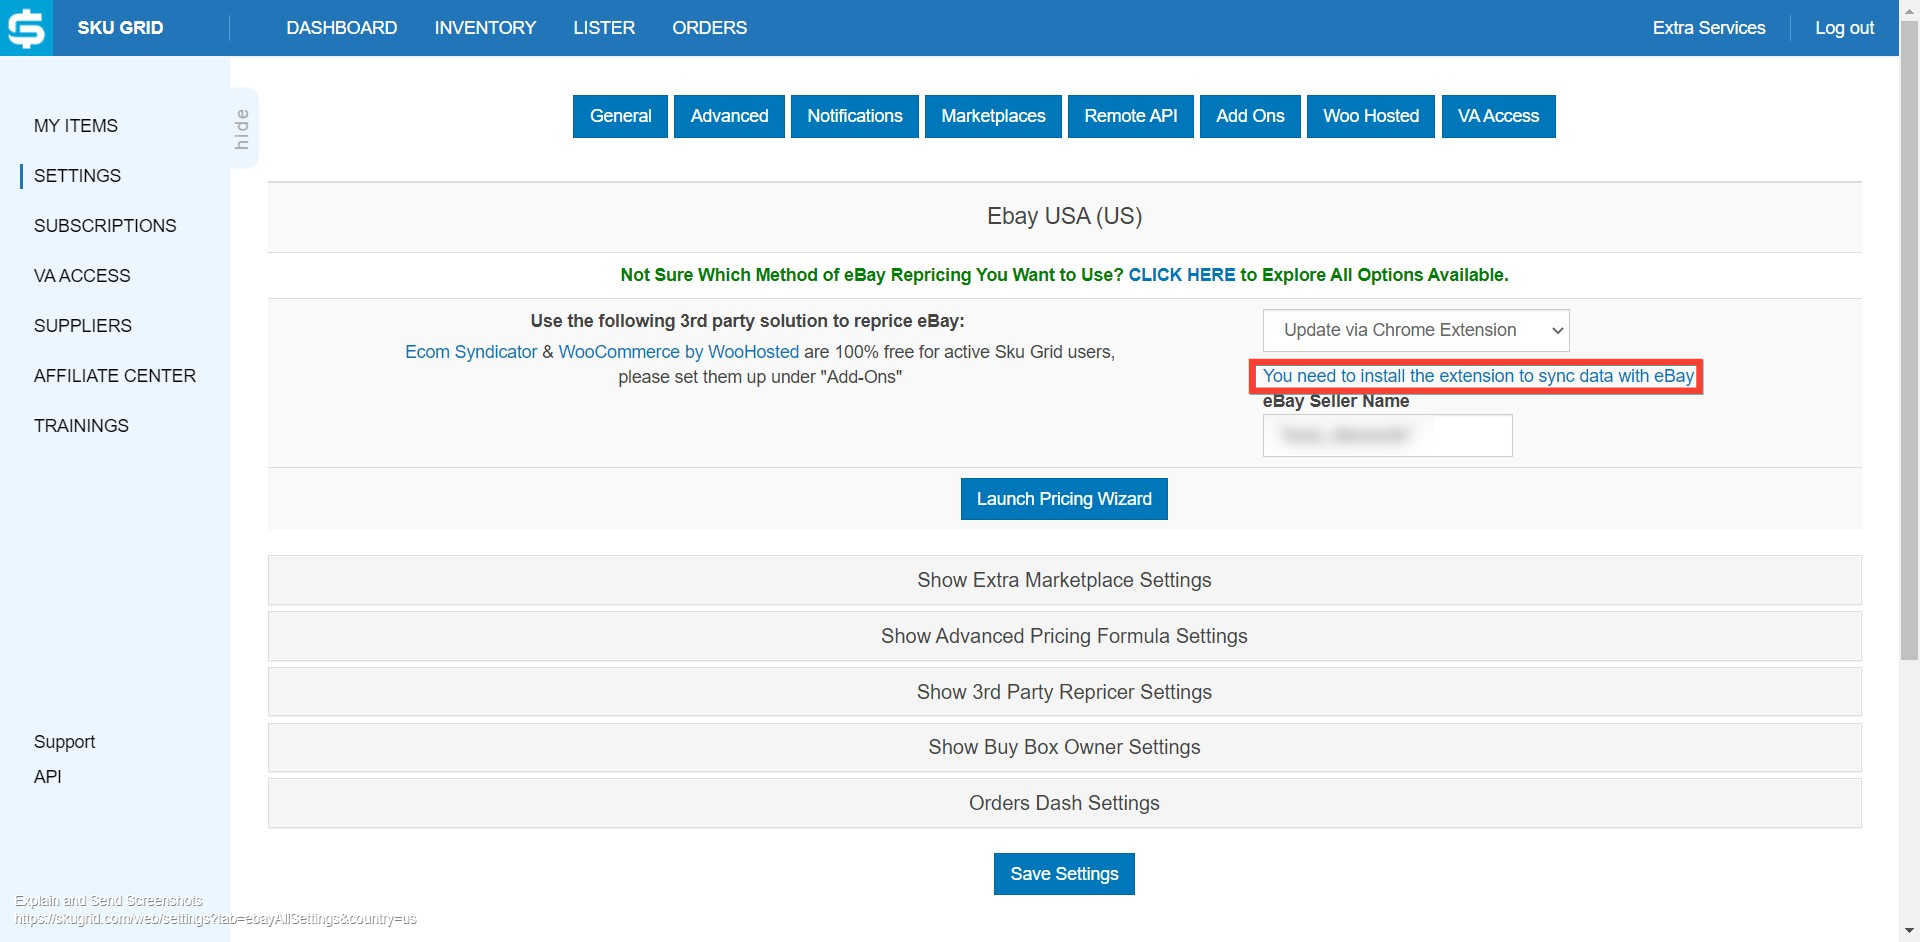Open the ORDERS menu
The image size is (1920, 942).
[x=709, y=28]
